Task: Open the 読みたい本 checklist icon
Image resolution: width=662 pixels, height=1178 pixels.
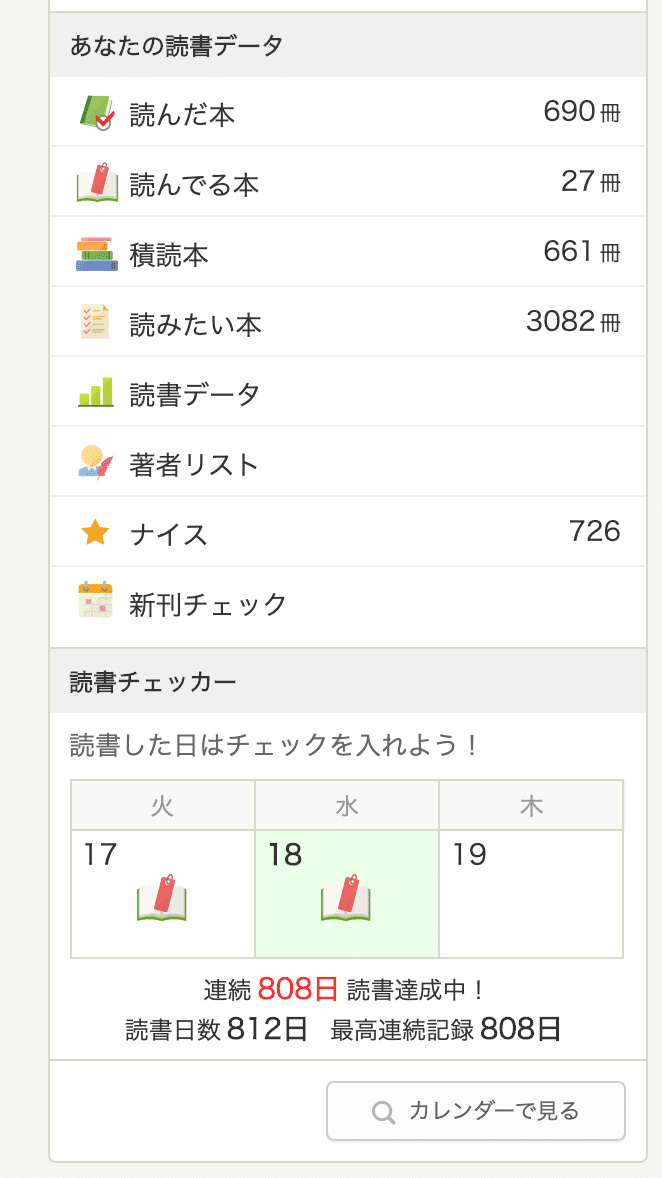Action: [x=95, y=322]
